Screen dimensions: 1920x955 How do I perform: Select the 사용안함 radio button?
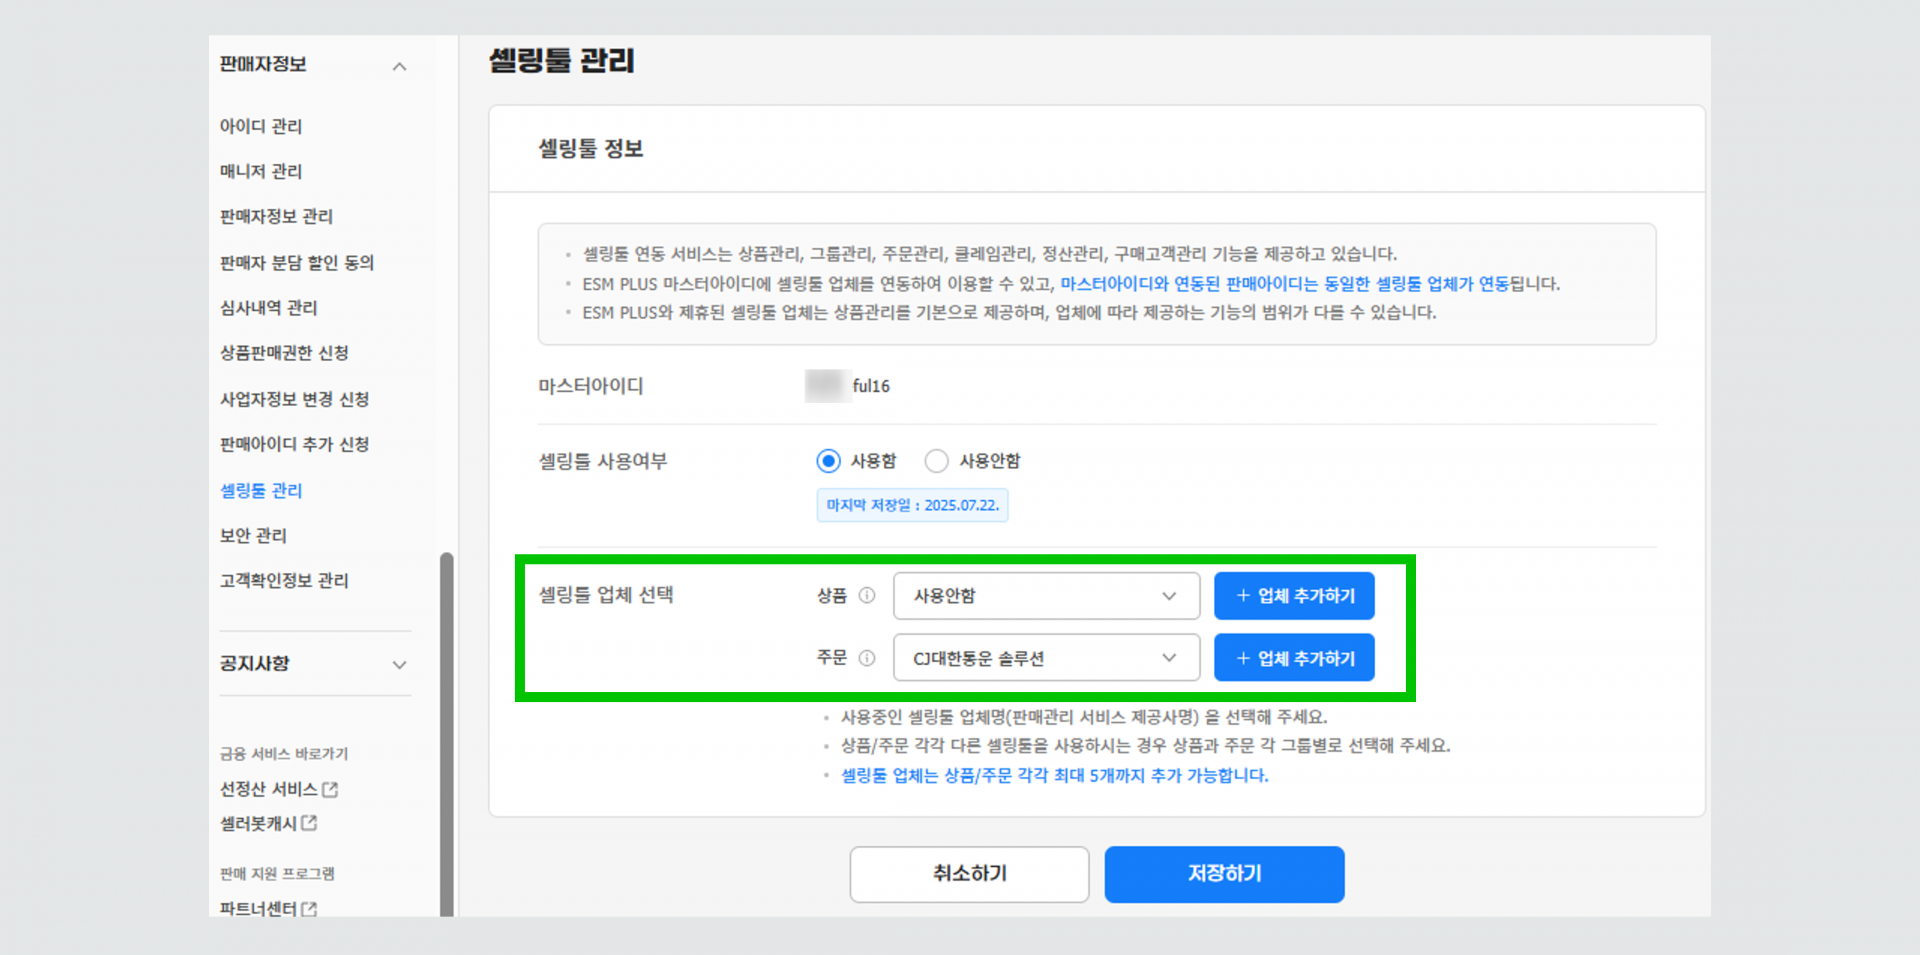pos(936,461)
